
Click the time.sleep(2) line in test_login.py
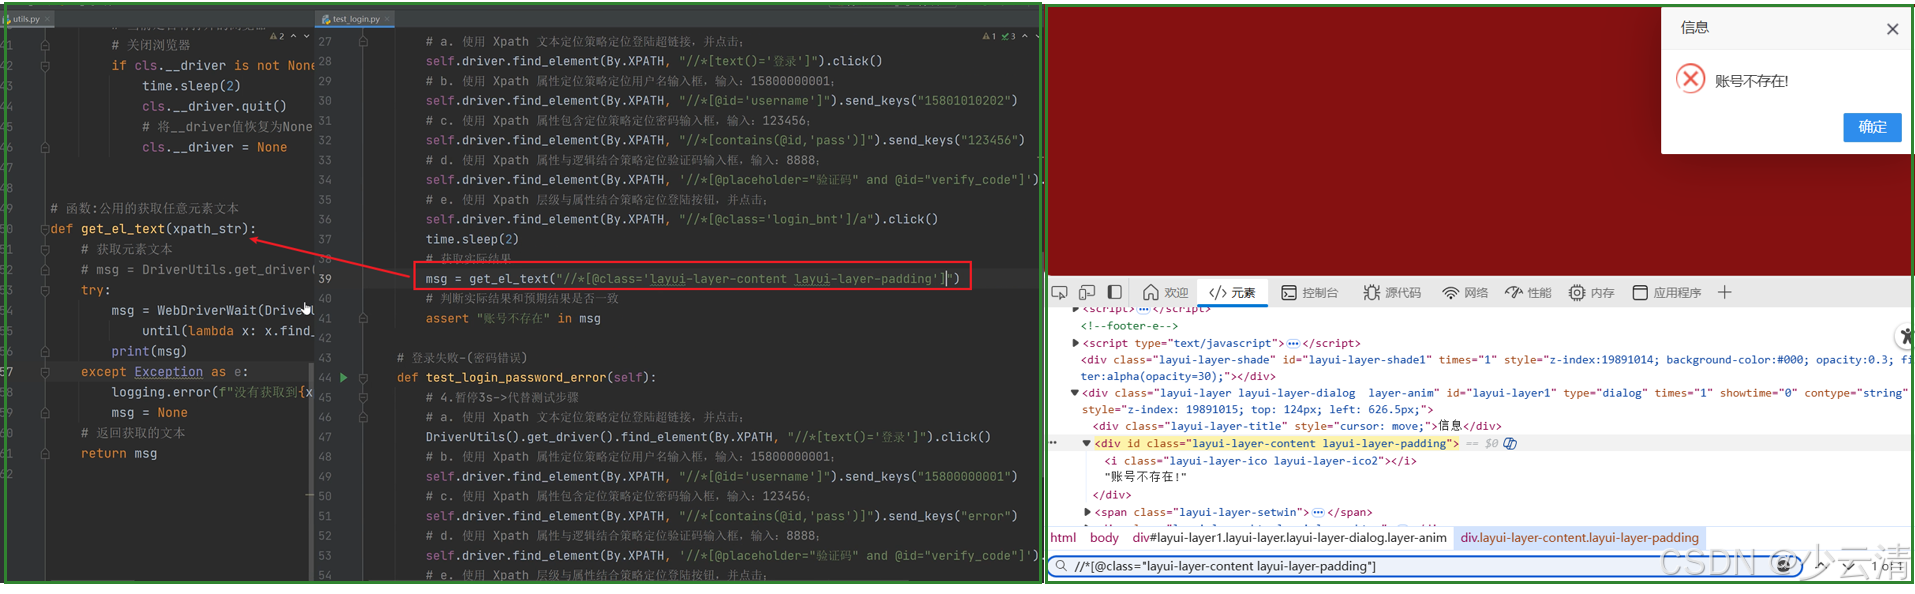[x=472, y=240]
